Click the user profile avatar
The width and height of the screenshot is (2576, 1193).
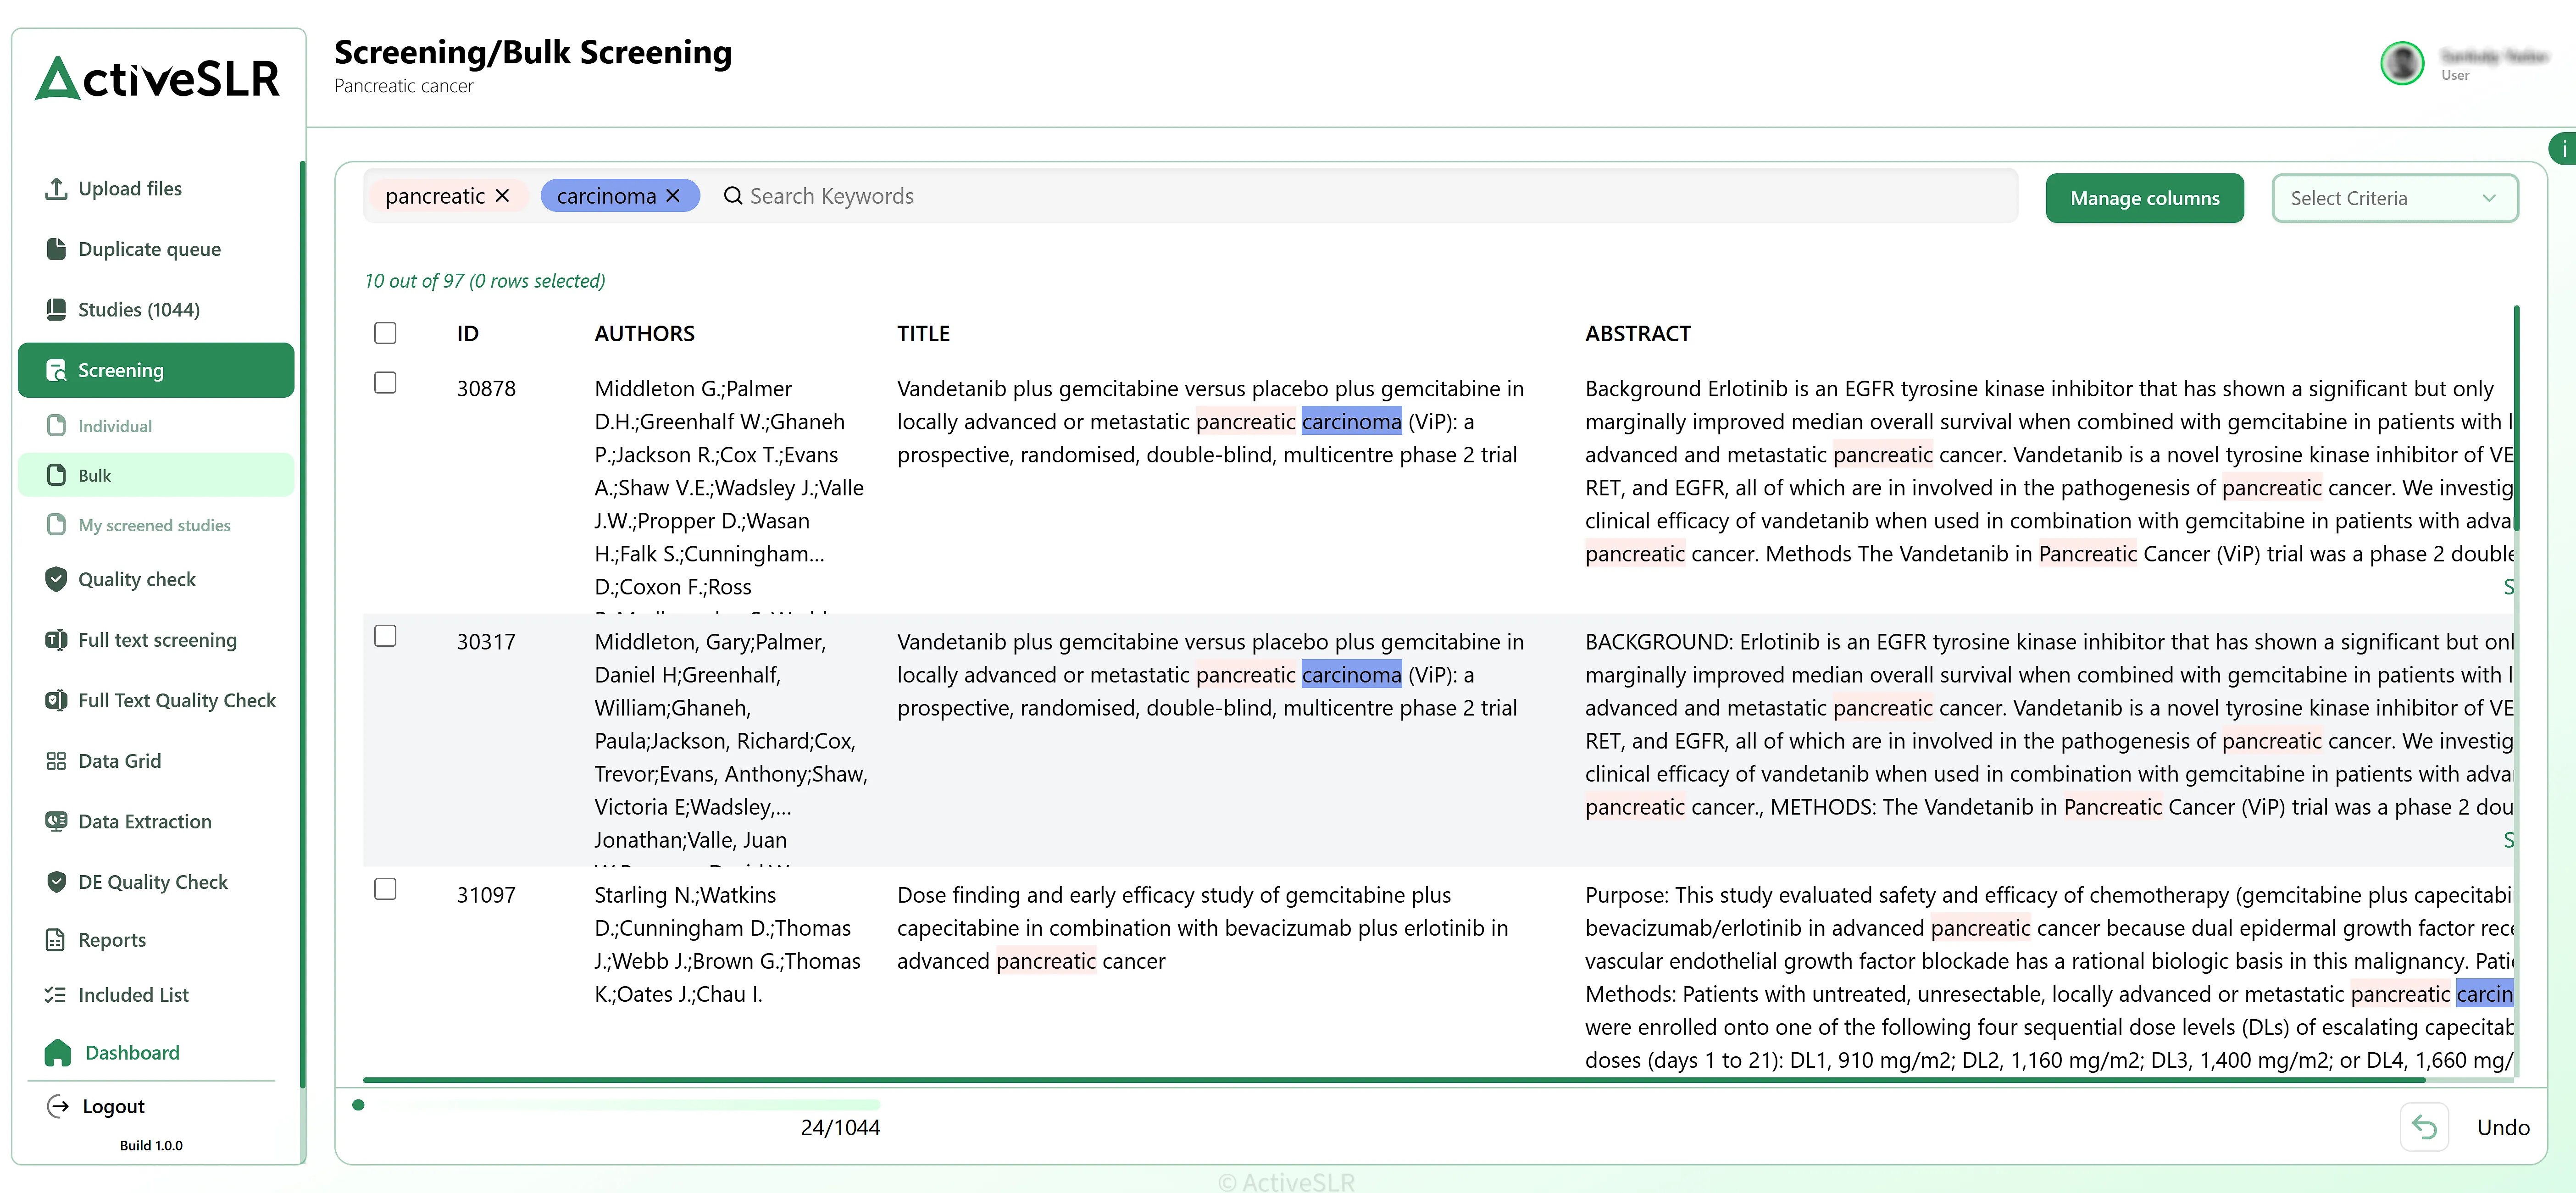tap(2402, 63)
